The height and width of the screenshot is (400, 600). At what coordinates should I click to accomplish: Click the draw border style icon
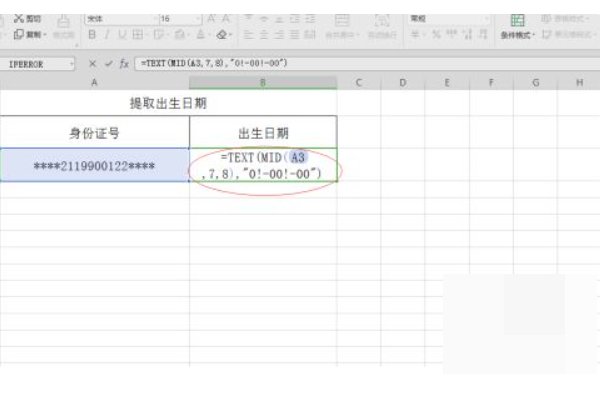158,35
